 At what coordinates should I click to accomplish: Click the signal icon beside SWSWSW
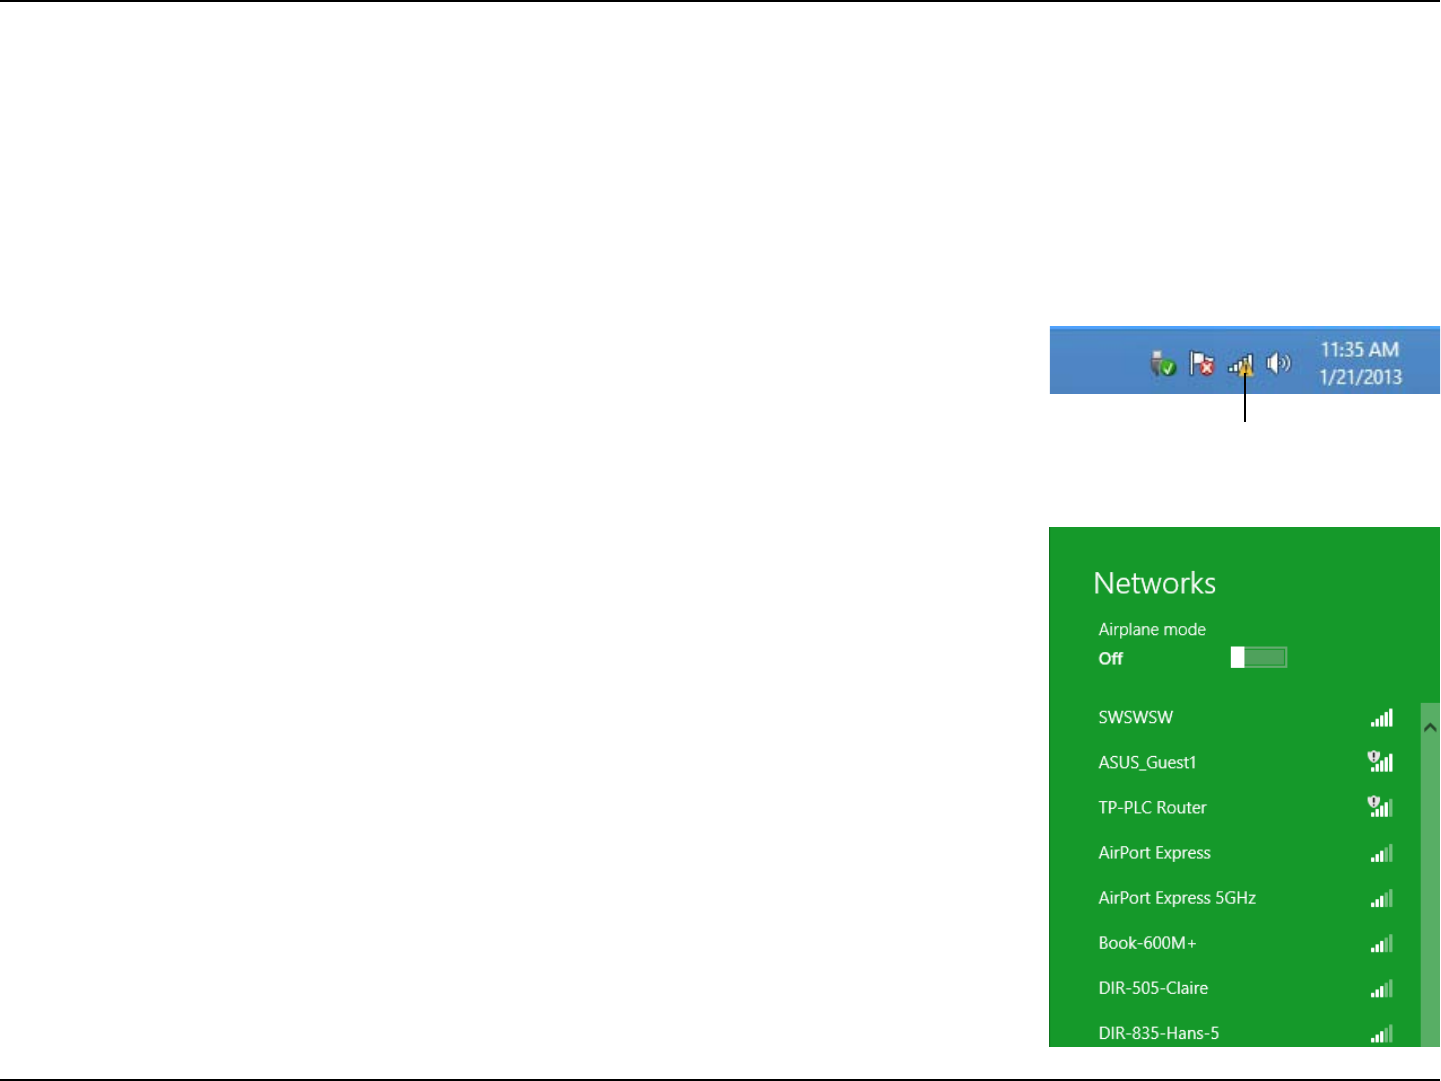1382,717
